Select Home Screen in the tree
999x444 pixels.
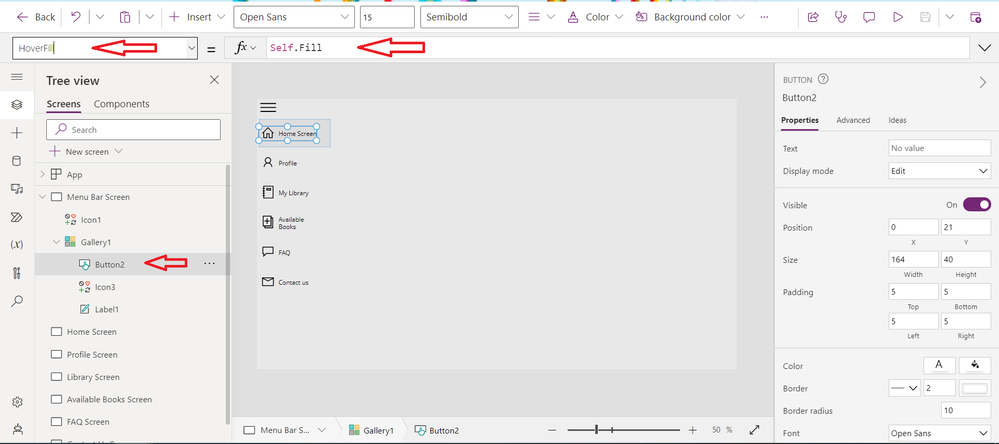point(92,332)
